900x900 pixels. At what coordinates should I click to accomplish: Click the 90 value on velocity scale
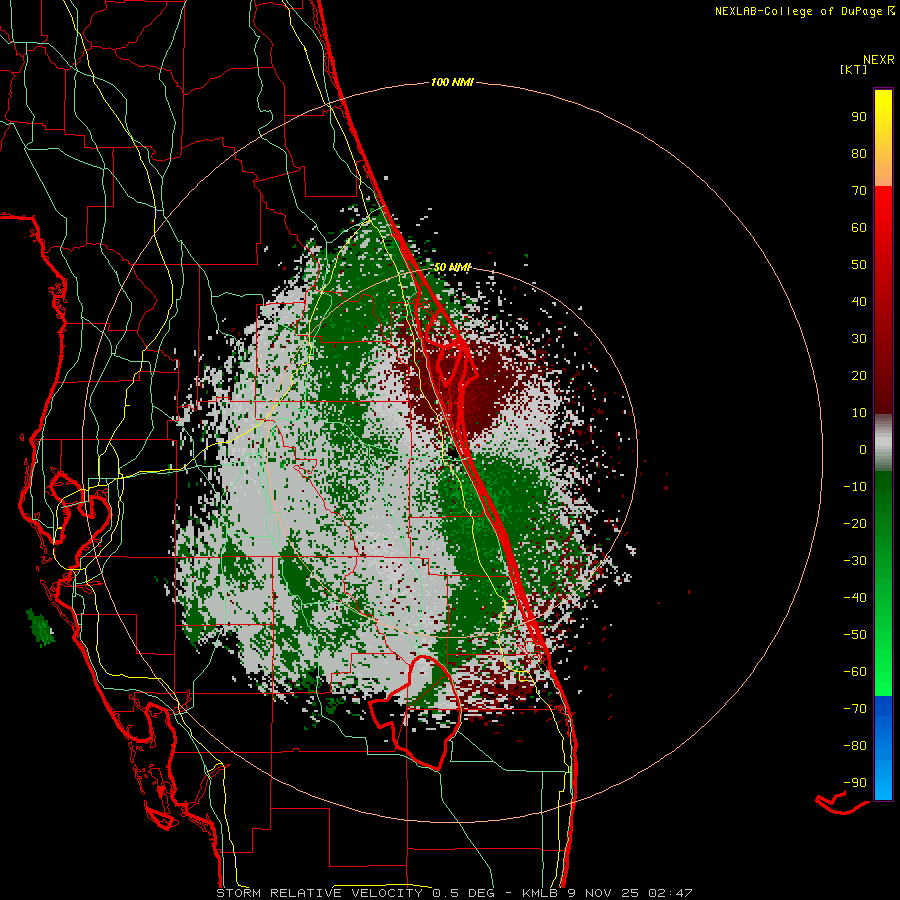[x=859, y=117]
